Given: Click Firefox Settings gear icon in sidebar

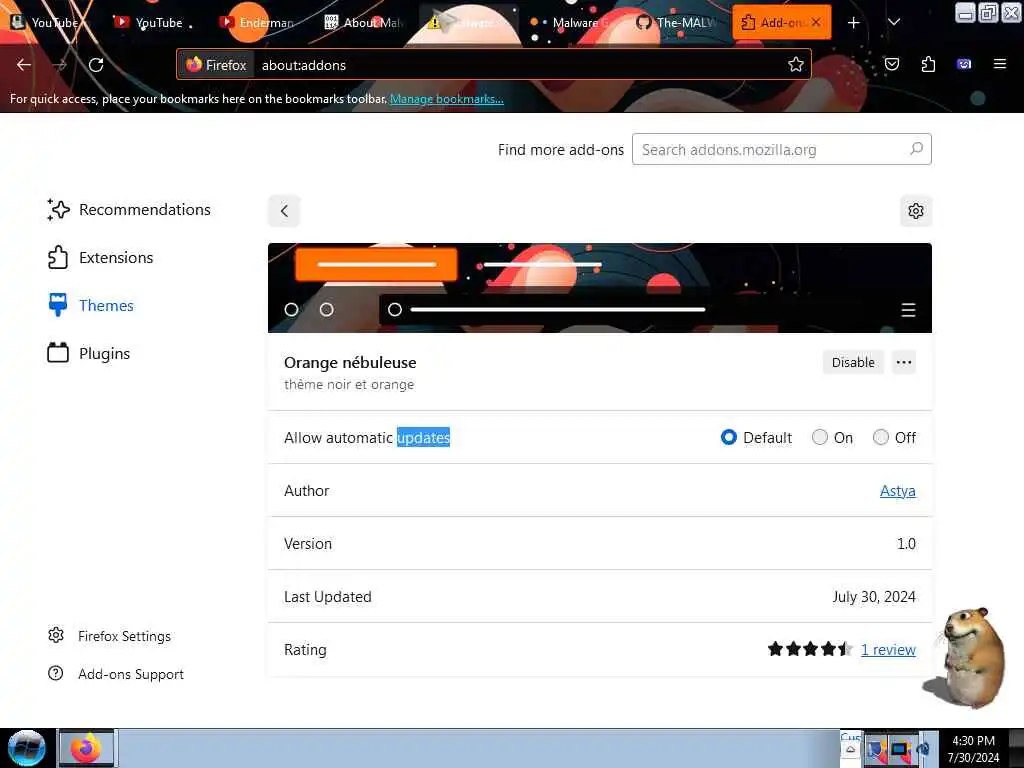Looking at the screenshot, I should tap(56, 635).
